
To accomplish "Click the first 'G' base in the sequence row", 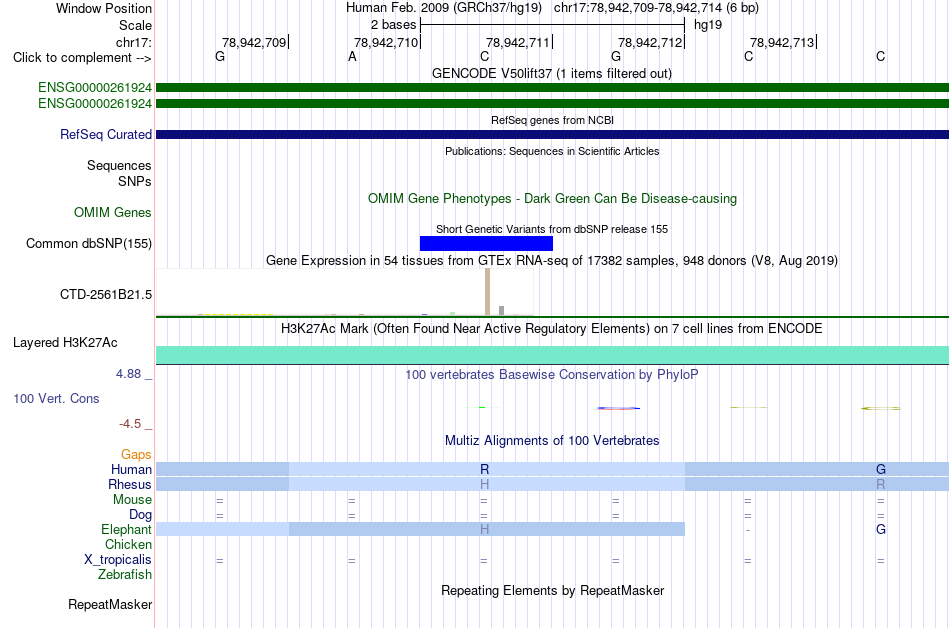I will 220,56.
